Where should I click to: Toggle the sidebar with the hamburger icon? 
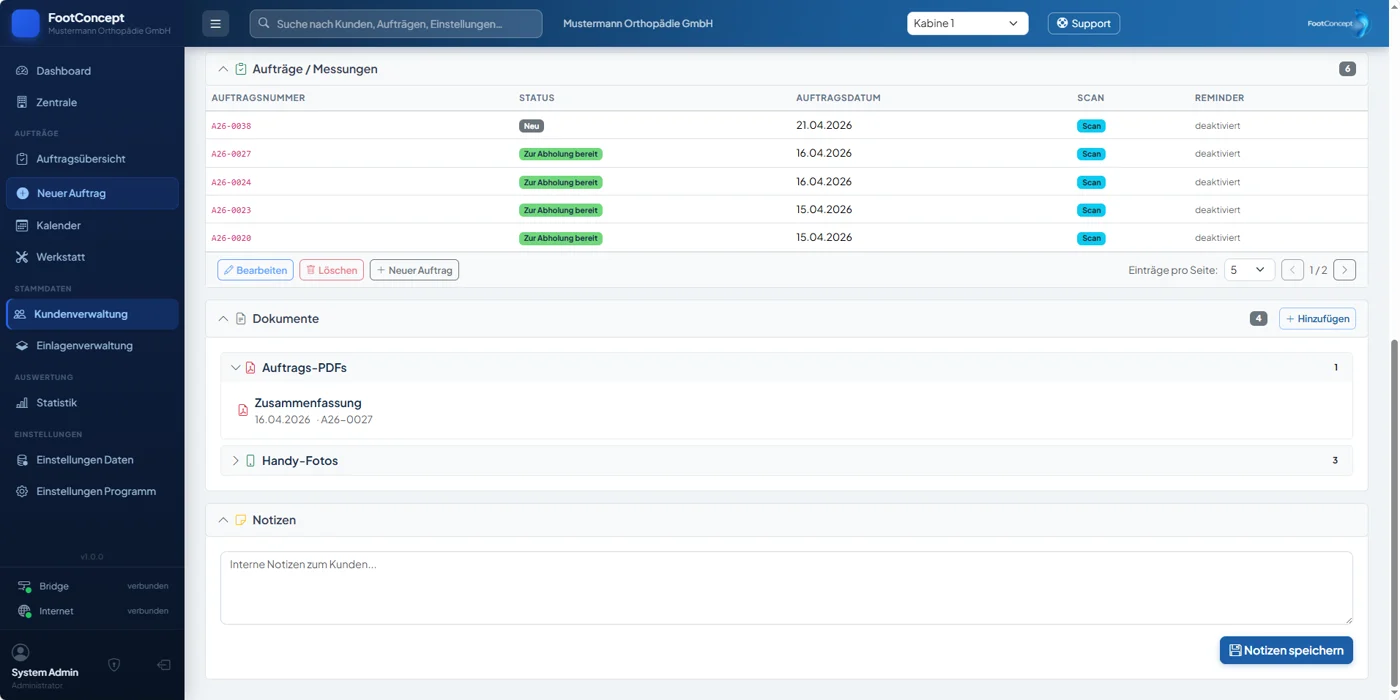(x=215, y=23)
